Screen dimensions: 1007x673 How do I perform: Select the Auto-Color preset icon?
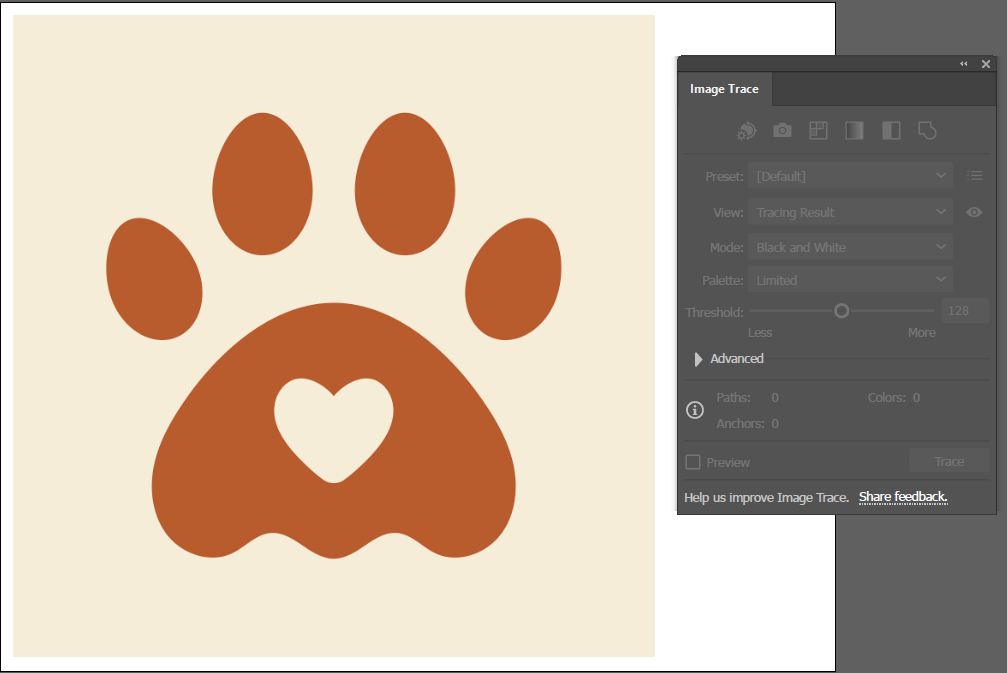click(x=745, y=130)
